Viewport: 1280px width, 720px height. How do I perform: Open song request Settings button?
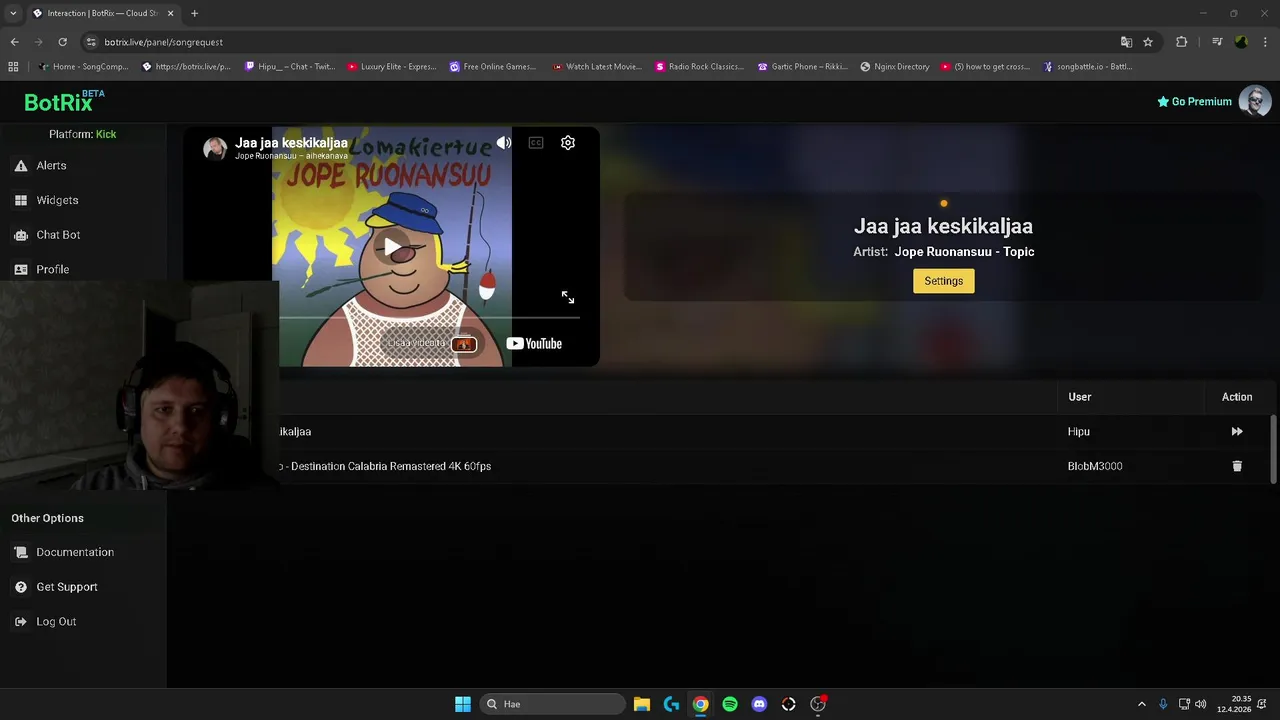click(x=943, y=281)
